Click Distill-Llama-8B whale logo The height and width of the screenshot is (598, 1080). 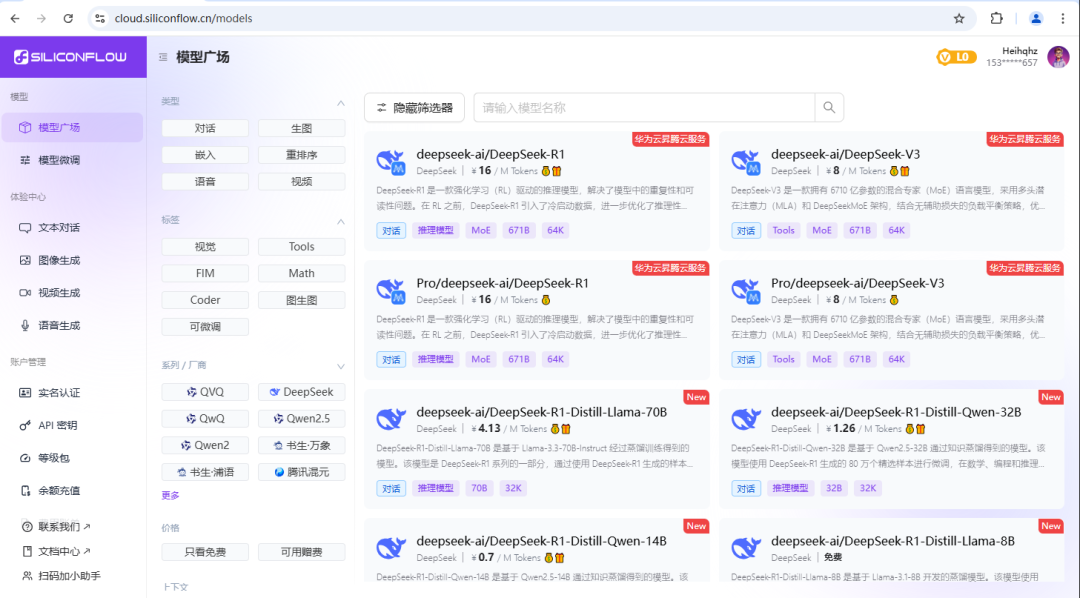click(x=746, y=548)
